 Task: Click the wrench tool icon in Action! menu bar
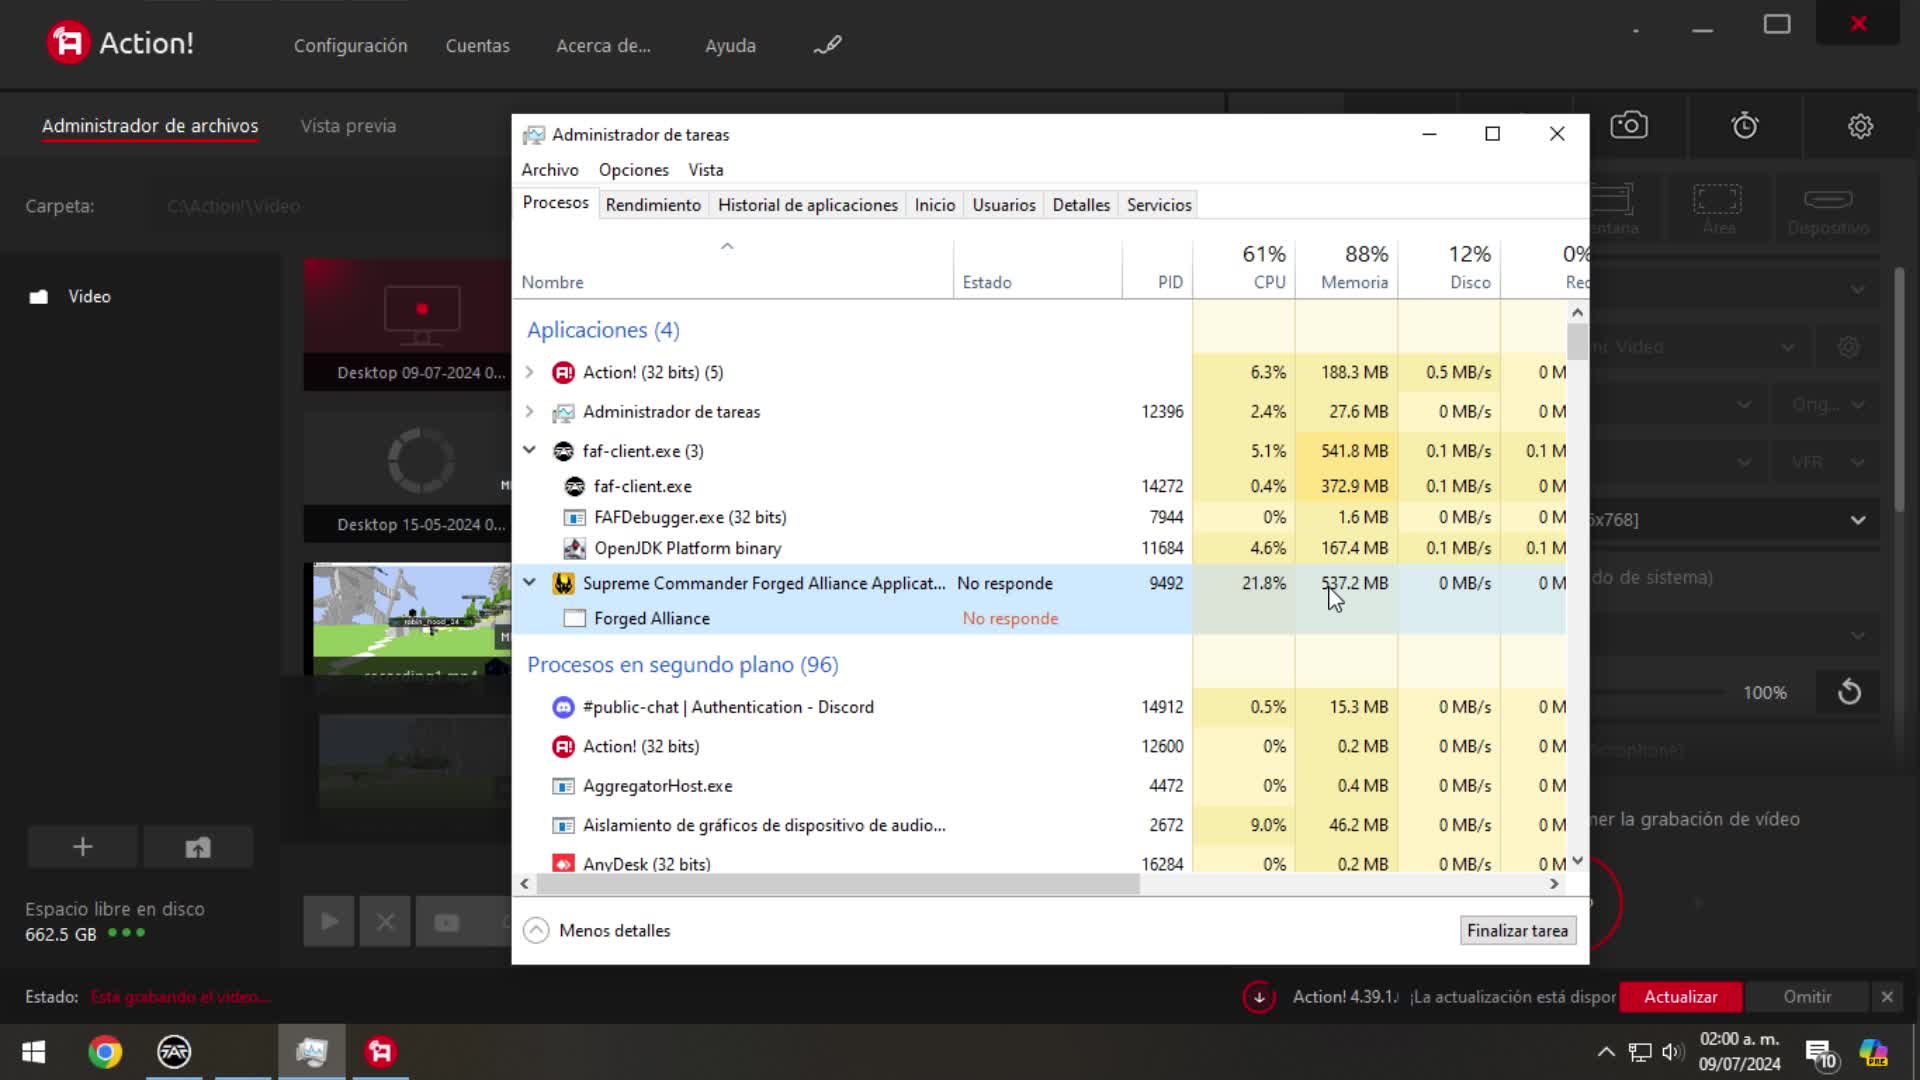pyautogui.click(x=827, y=45)
